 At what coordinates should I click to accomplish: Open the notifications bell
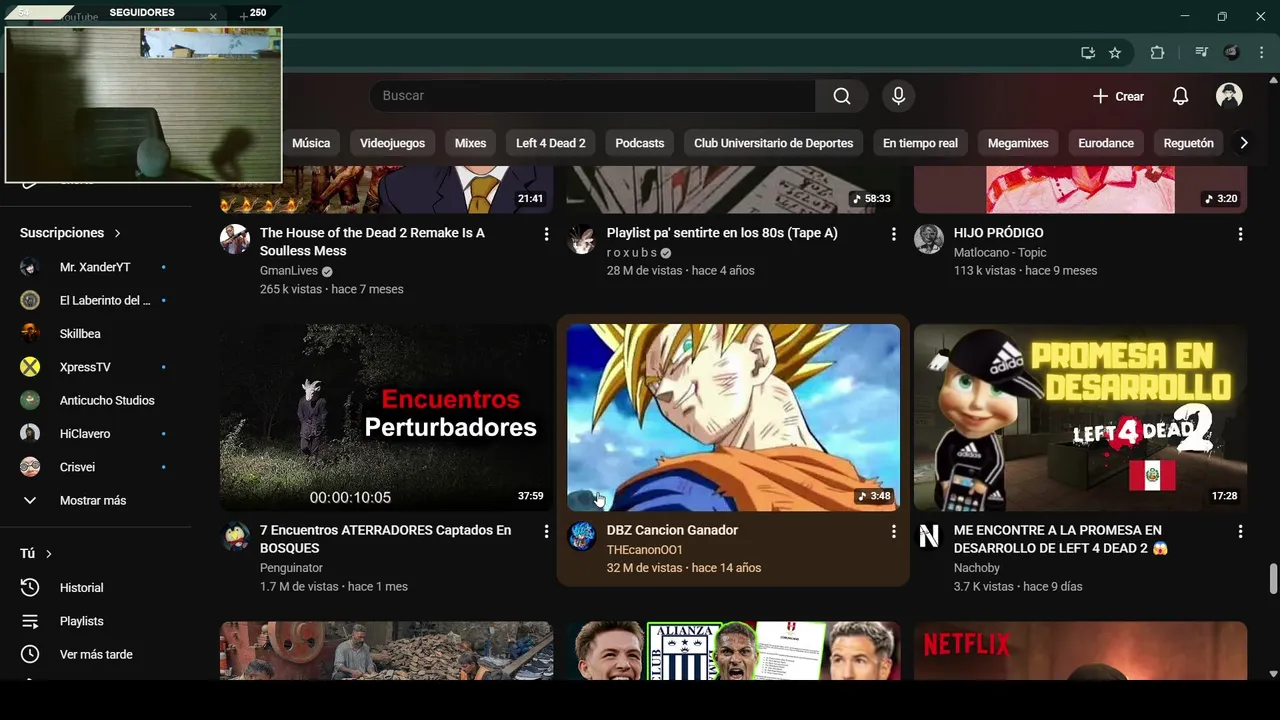(1180, 96)
